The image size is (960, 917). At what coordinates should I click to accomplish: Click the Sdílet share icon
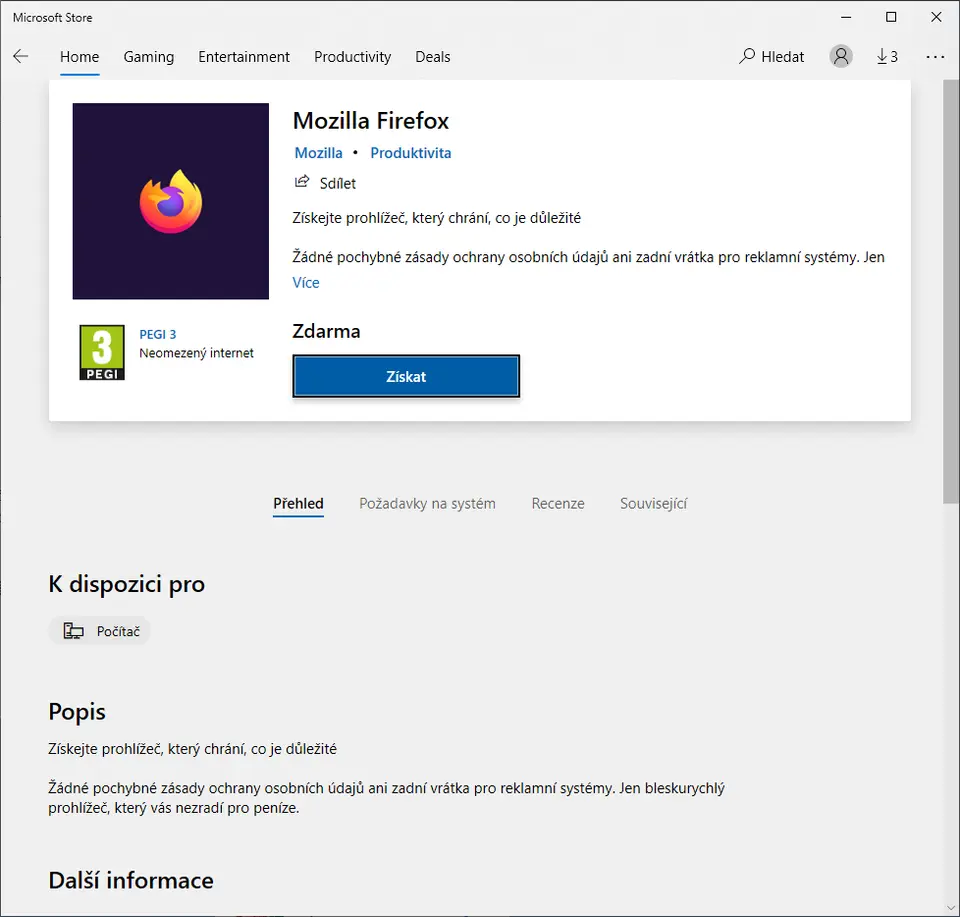[x=302, y=183]
